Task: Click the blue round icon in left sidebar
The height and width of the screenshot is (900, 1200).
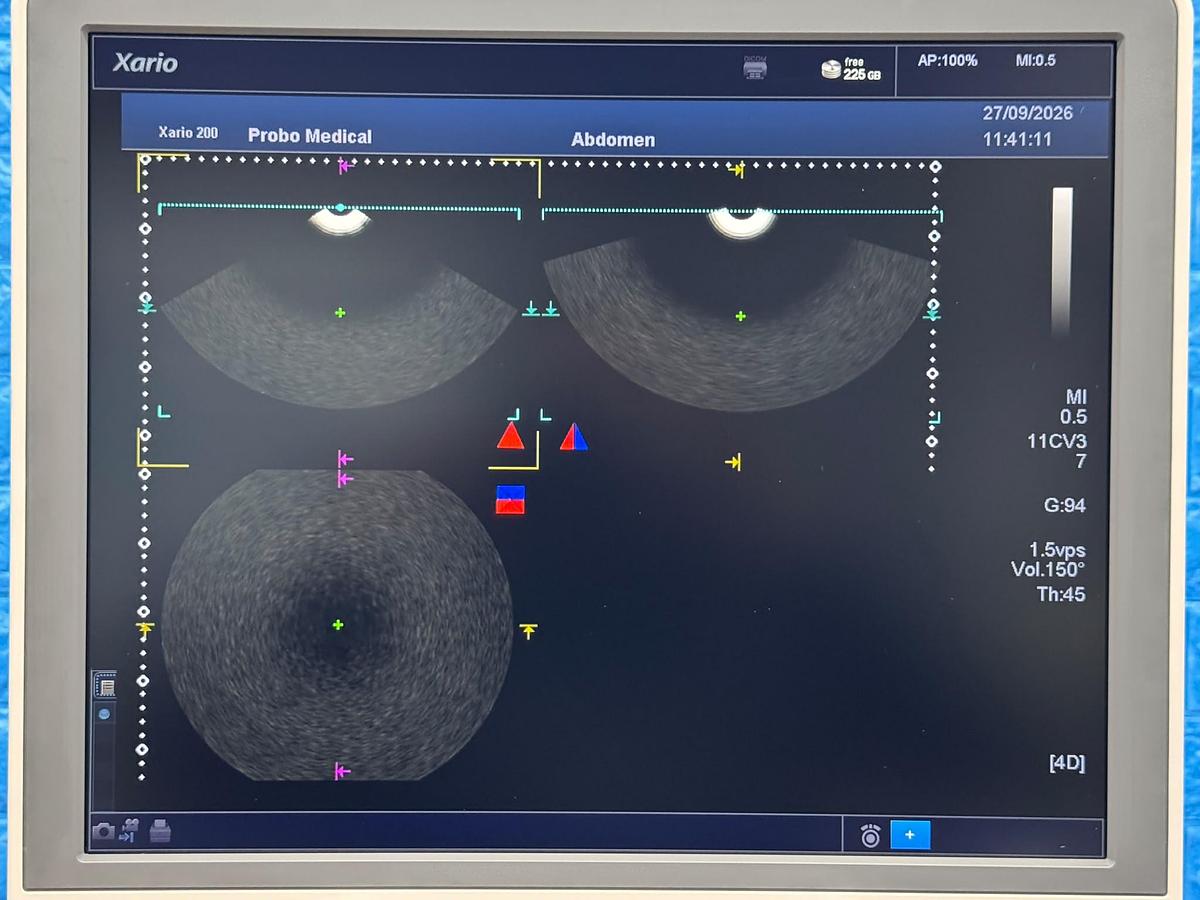Action: tap(104, 715)
